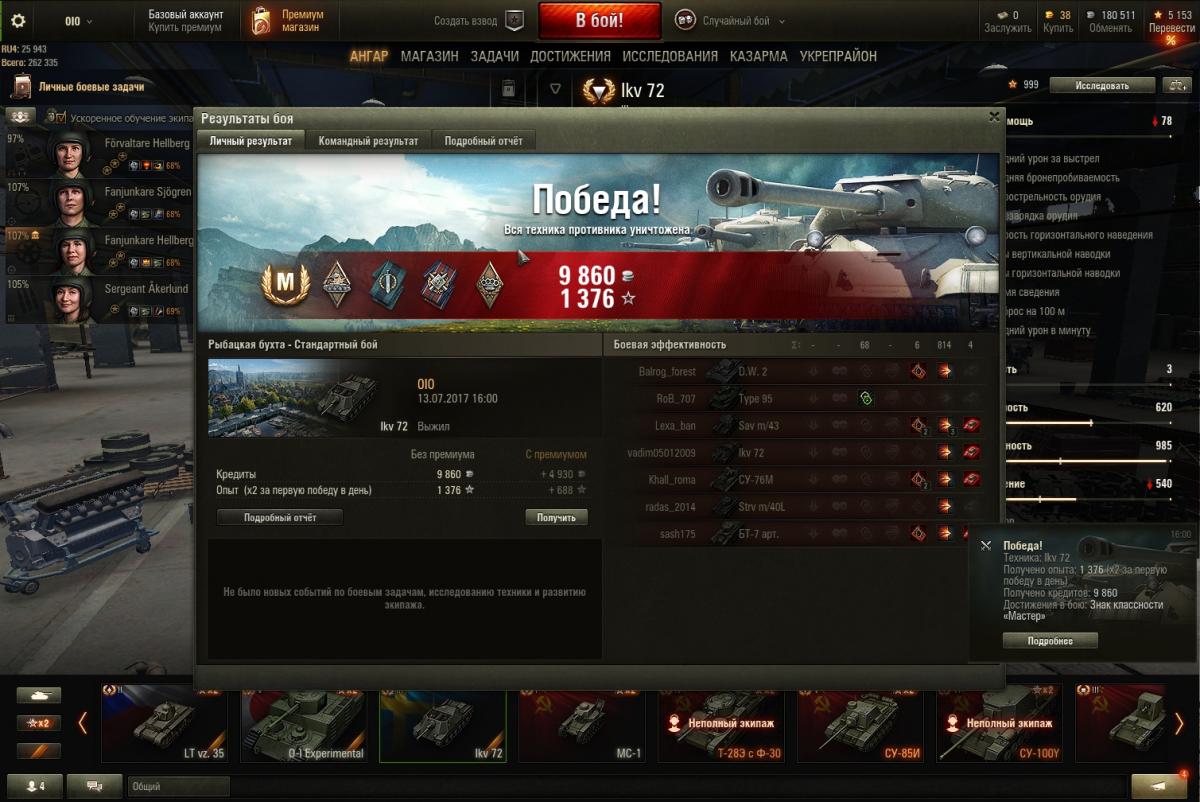Expand the Случайный бой battle mode dropdown
The image size is (1200, 802).
click(781, 21)
